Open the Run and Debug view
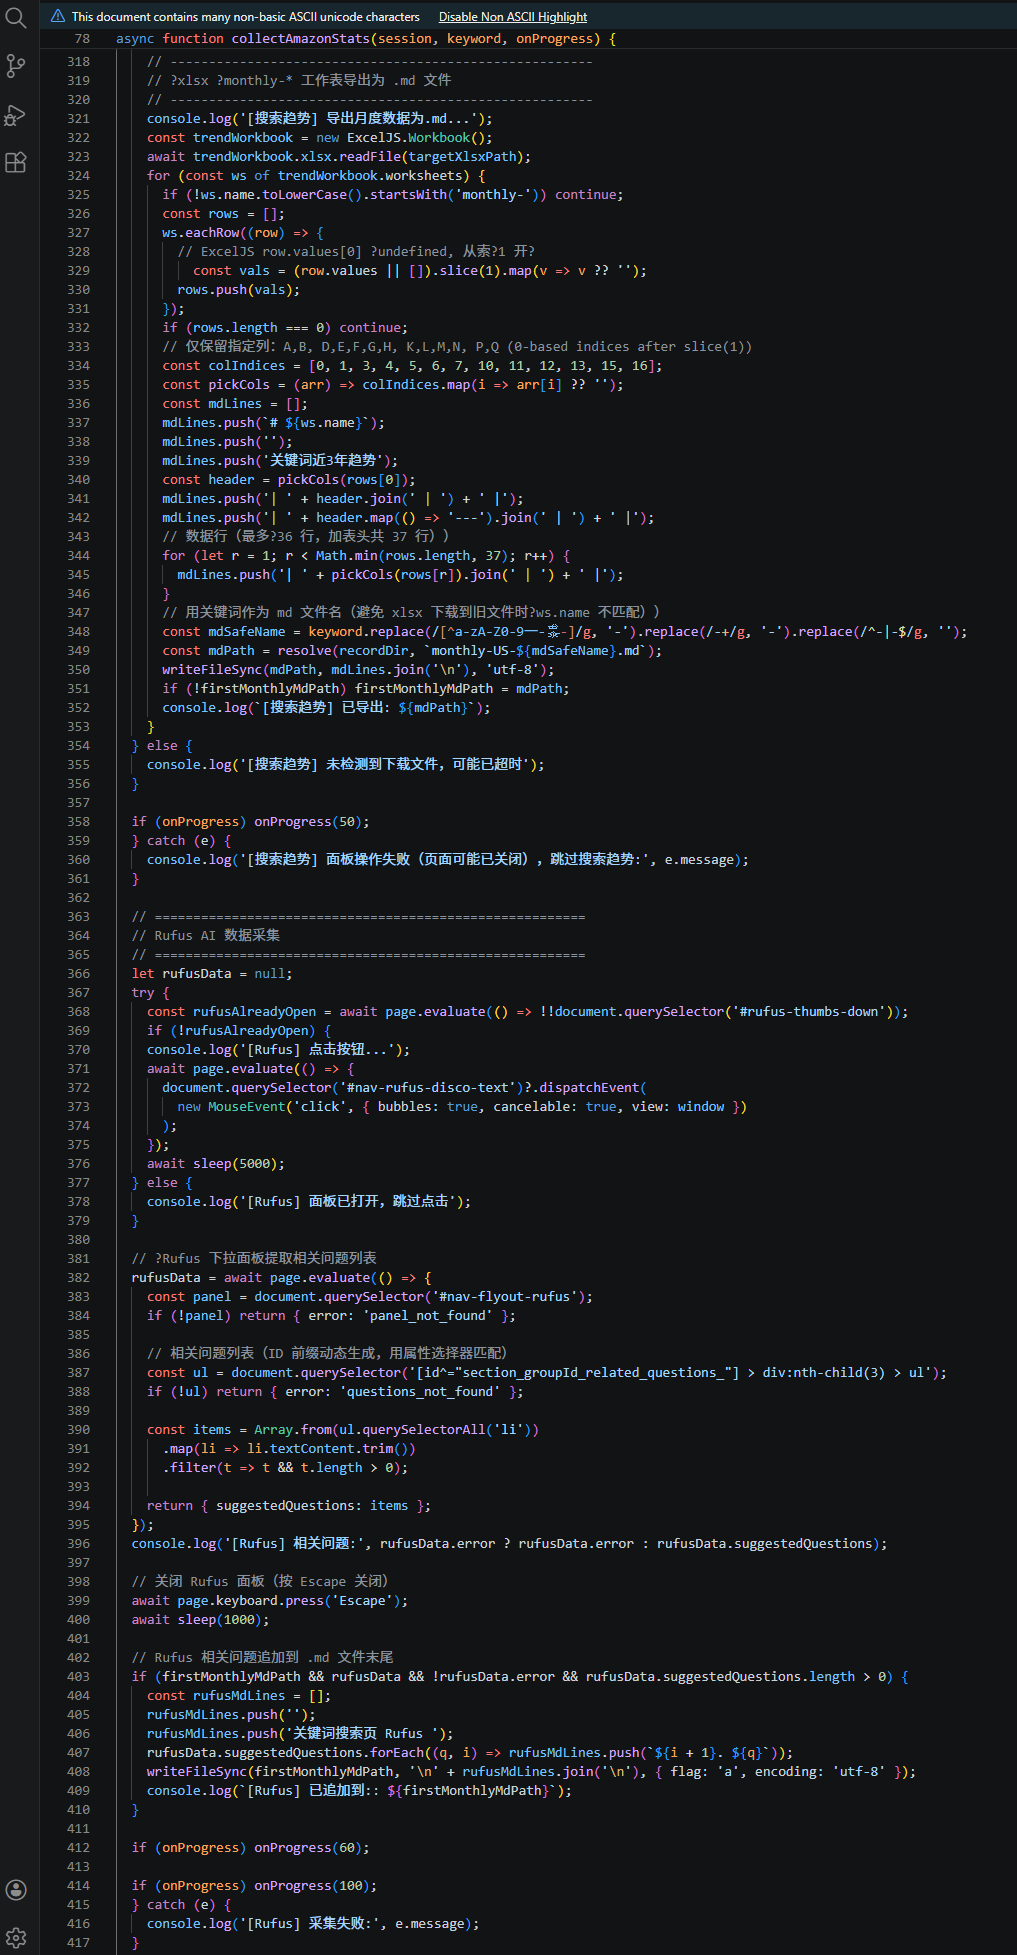1017x1955 pixels. click(x=16, y=115)
